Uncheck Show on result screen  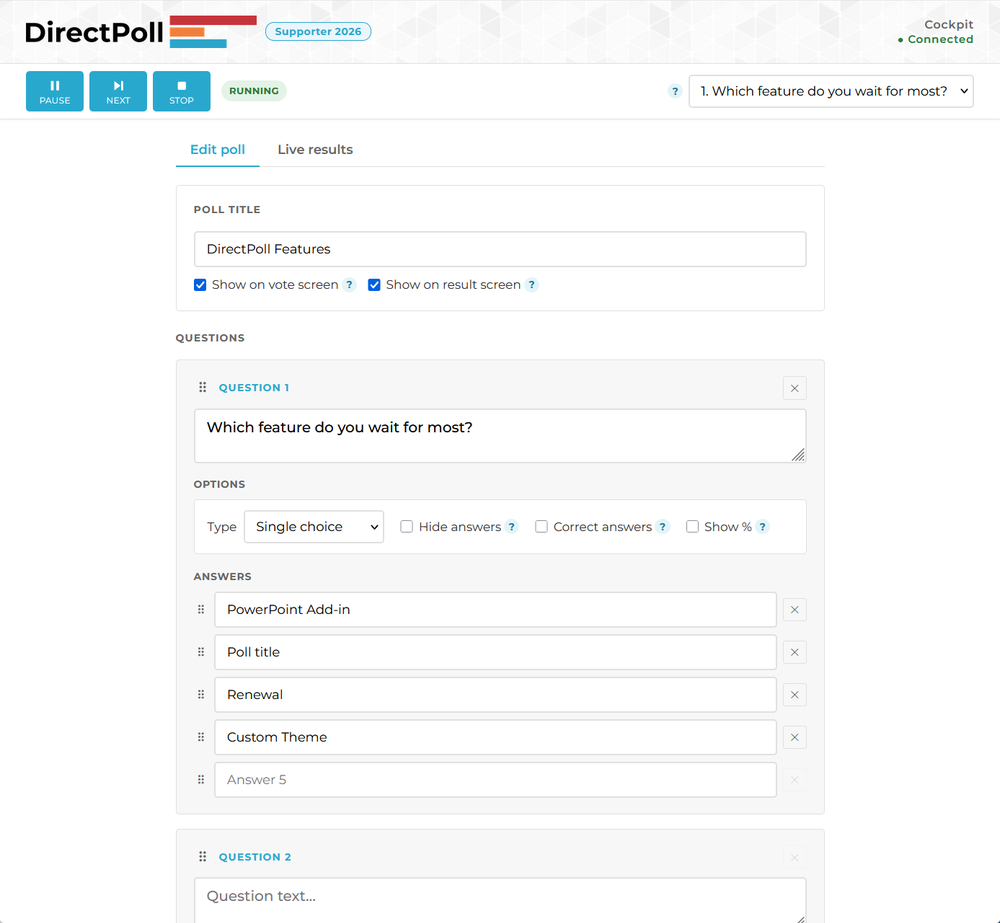coord(374,284)
